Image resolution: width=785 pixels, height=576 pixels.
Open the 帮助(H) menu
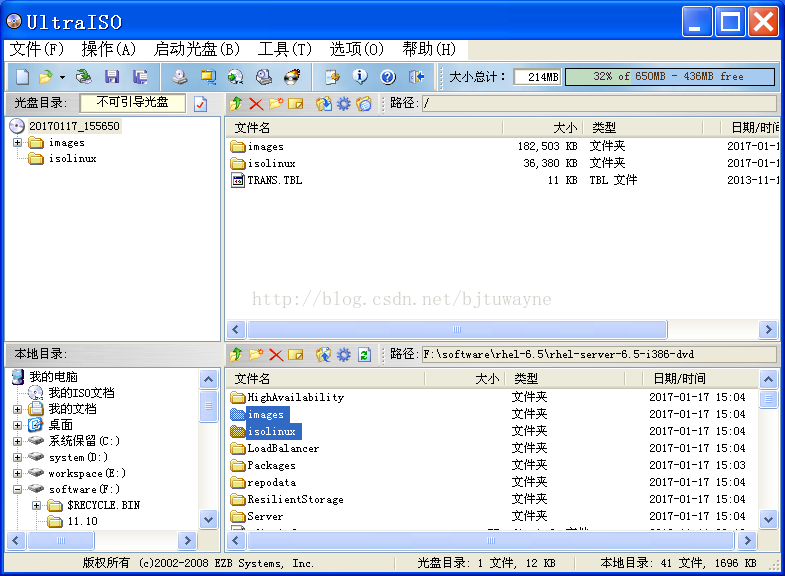point(429,49)
